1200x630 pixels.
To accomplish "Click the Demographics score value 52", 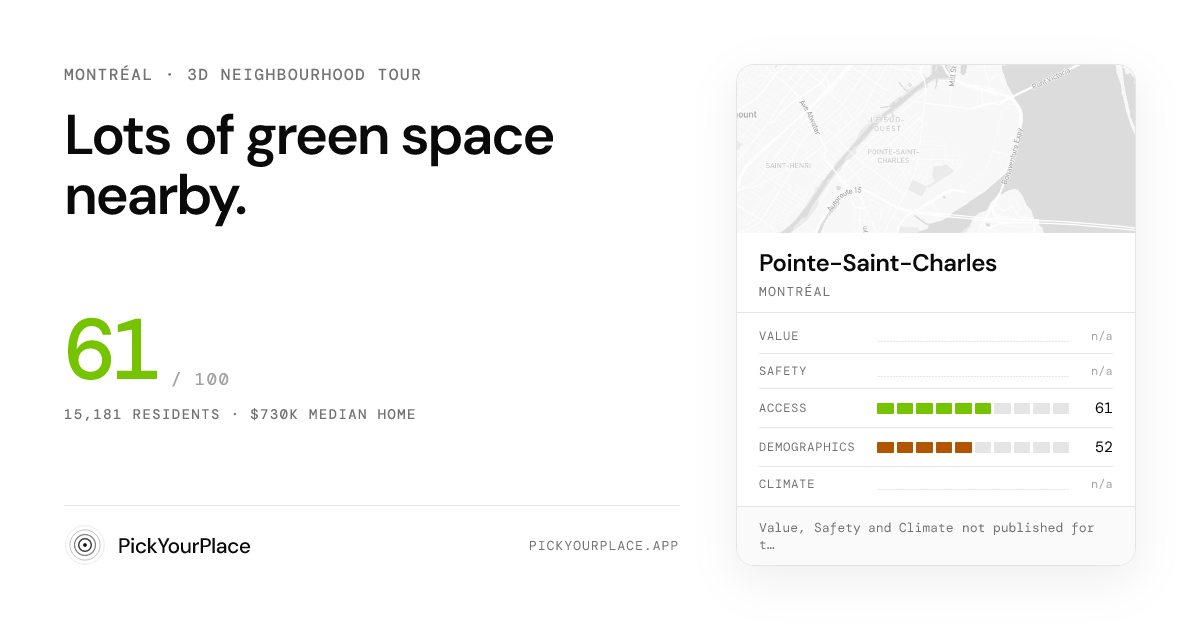I will [1103, 447].
